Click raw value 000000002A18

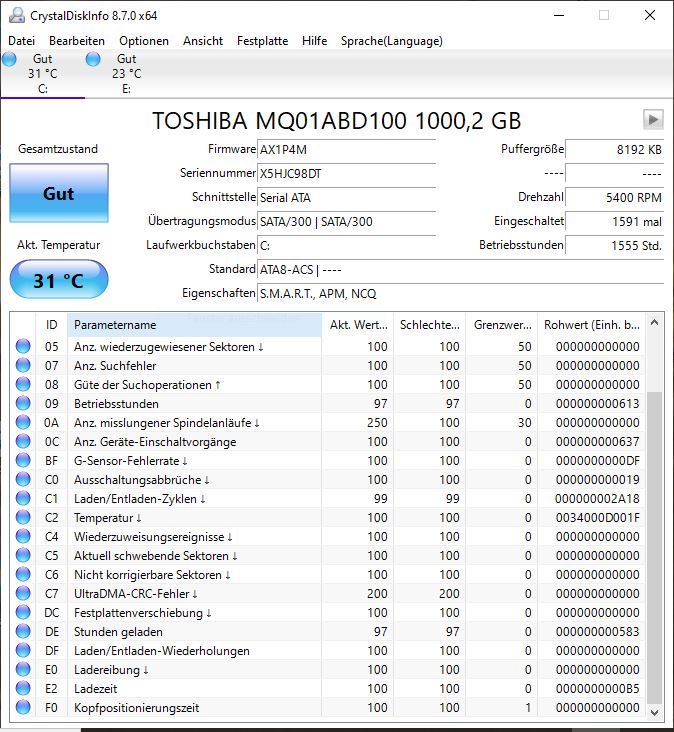[x=597, y=499]
